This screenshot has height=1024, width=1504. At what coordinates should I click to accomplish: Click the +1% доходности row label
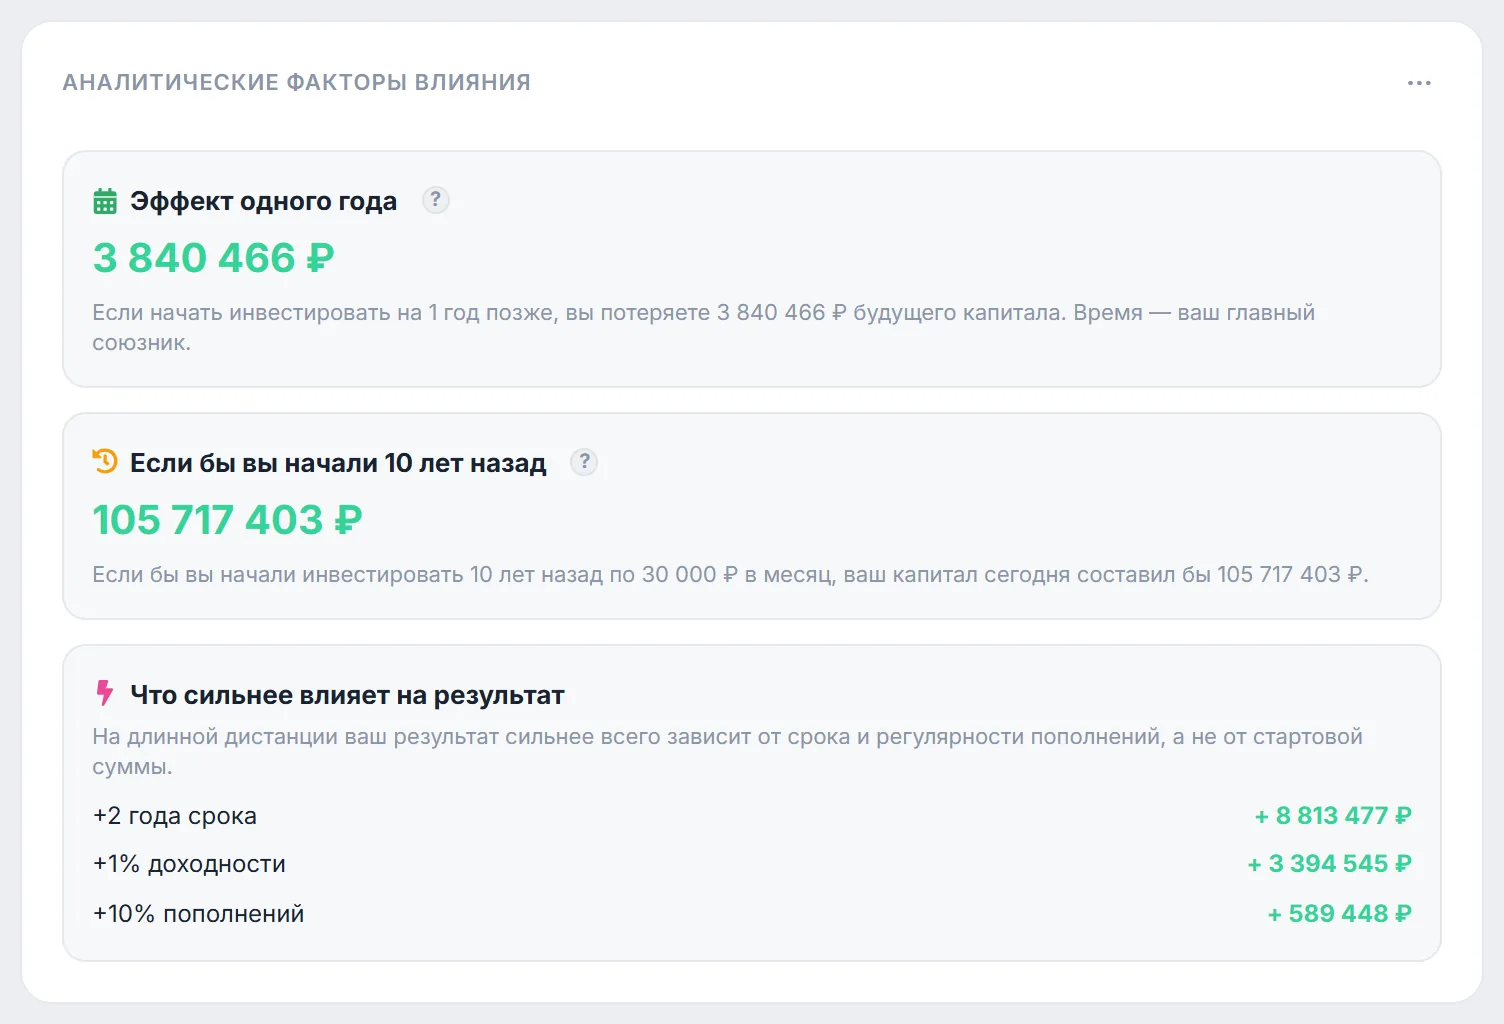[x=190, y=864]
